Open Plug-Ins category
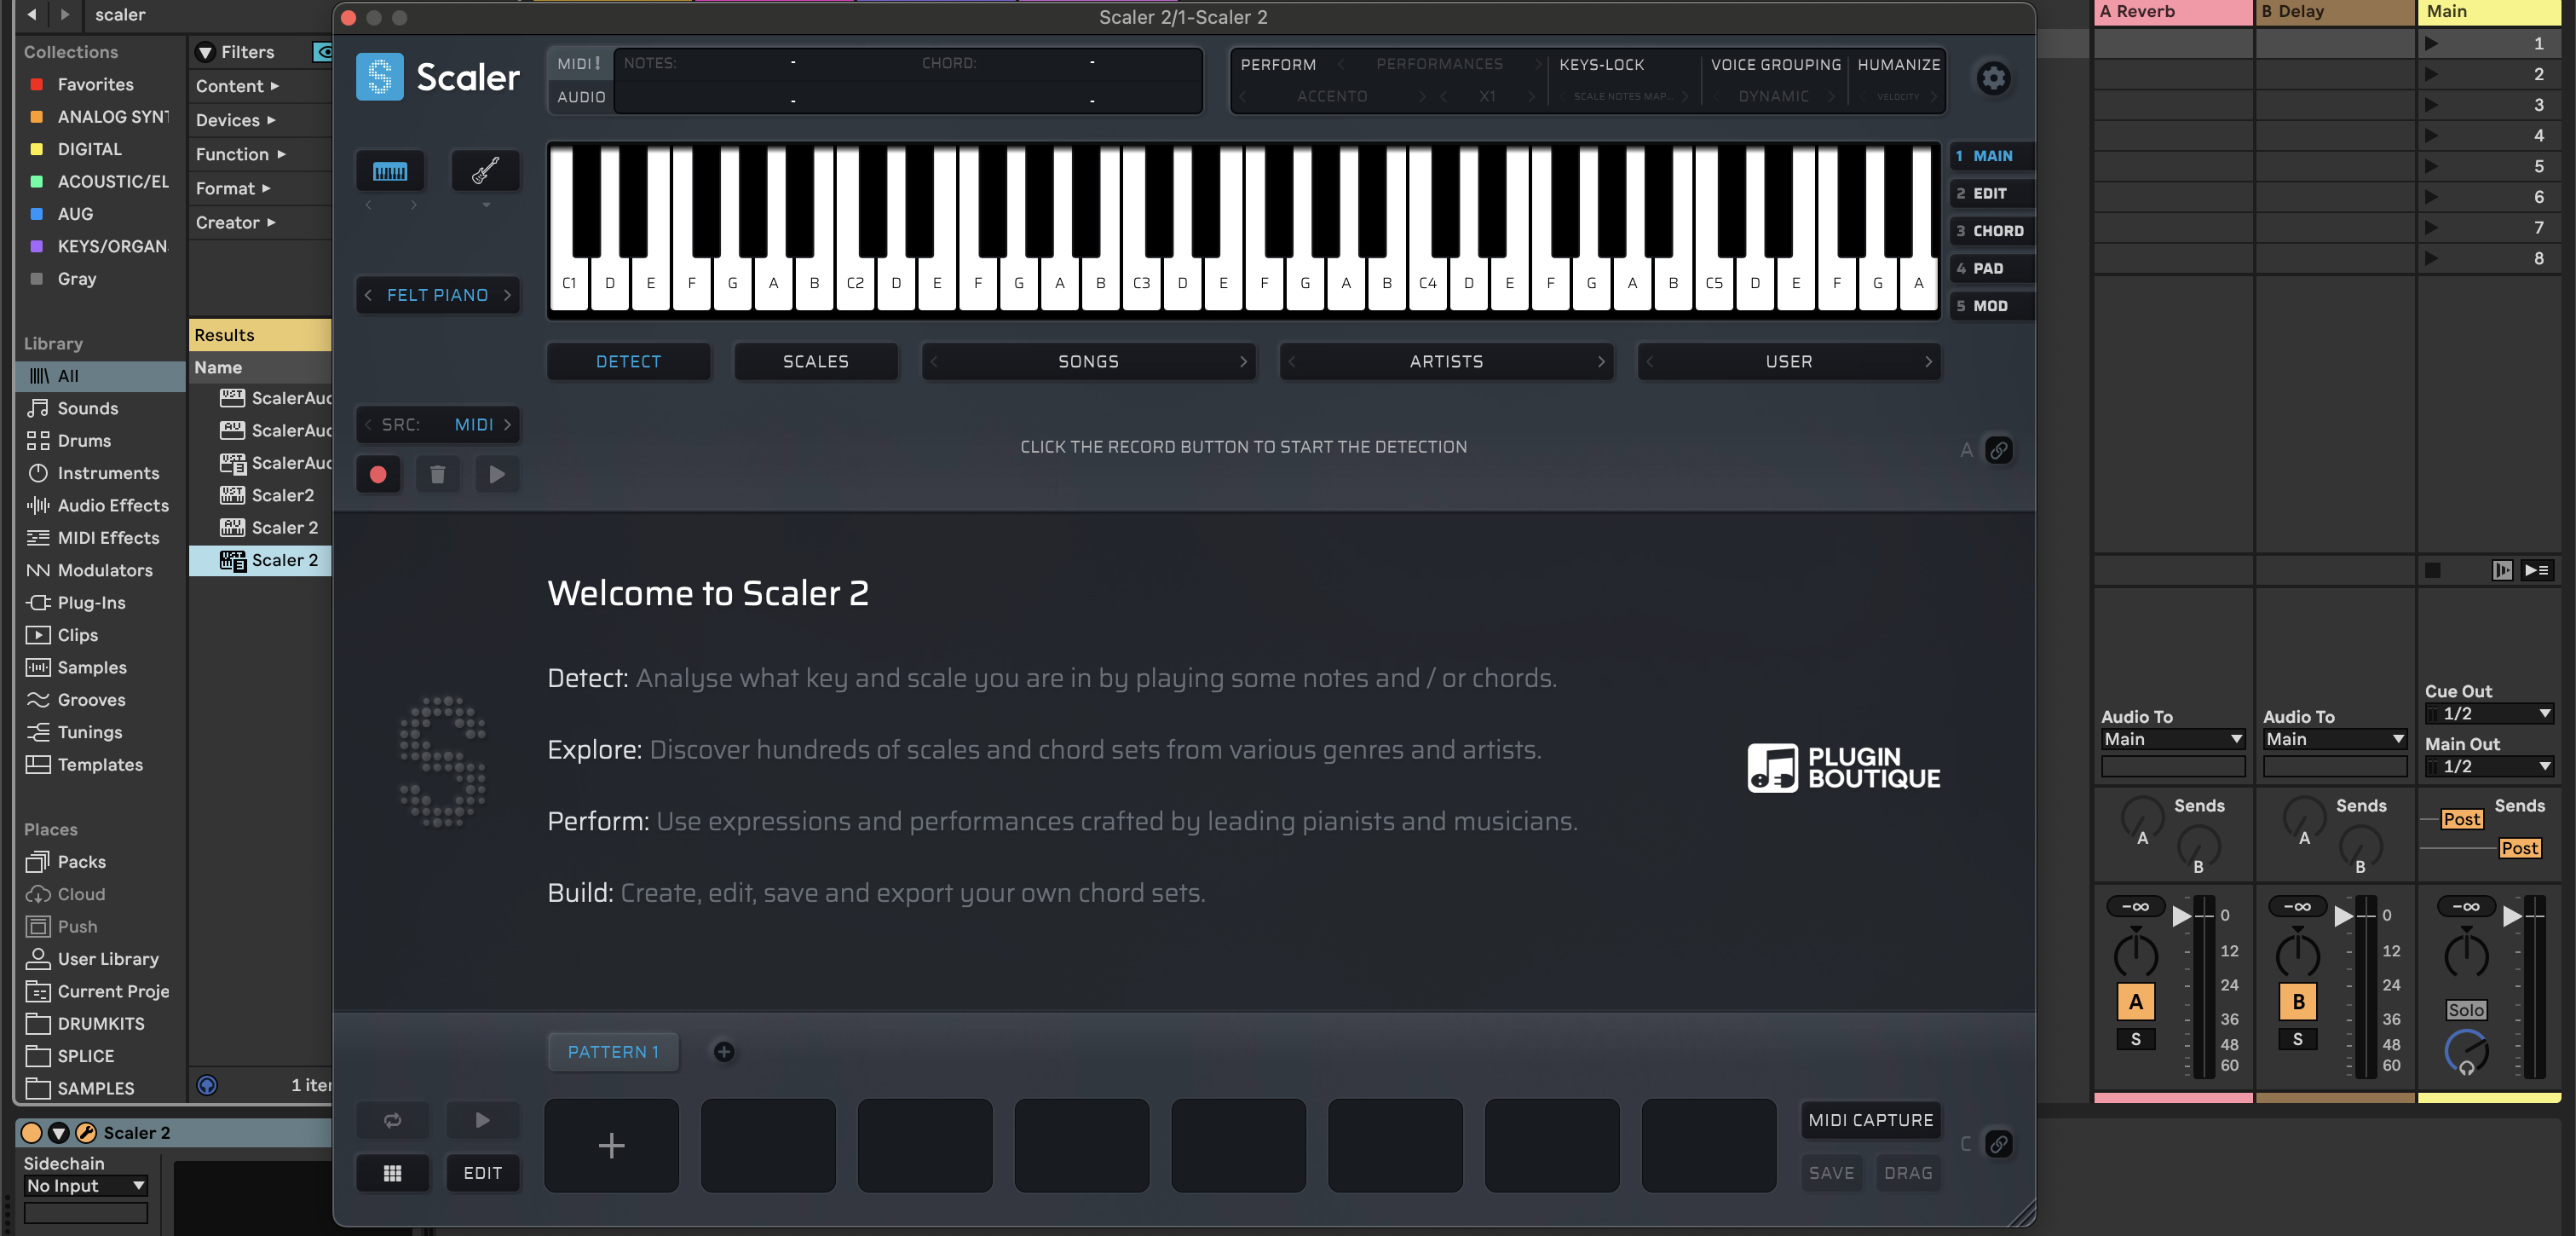2576x1236 pixels. (x=91, y=603)
